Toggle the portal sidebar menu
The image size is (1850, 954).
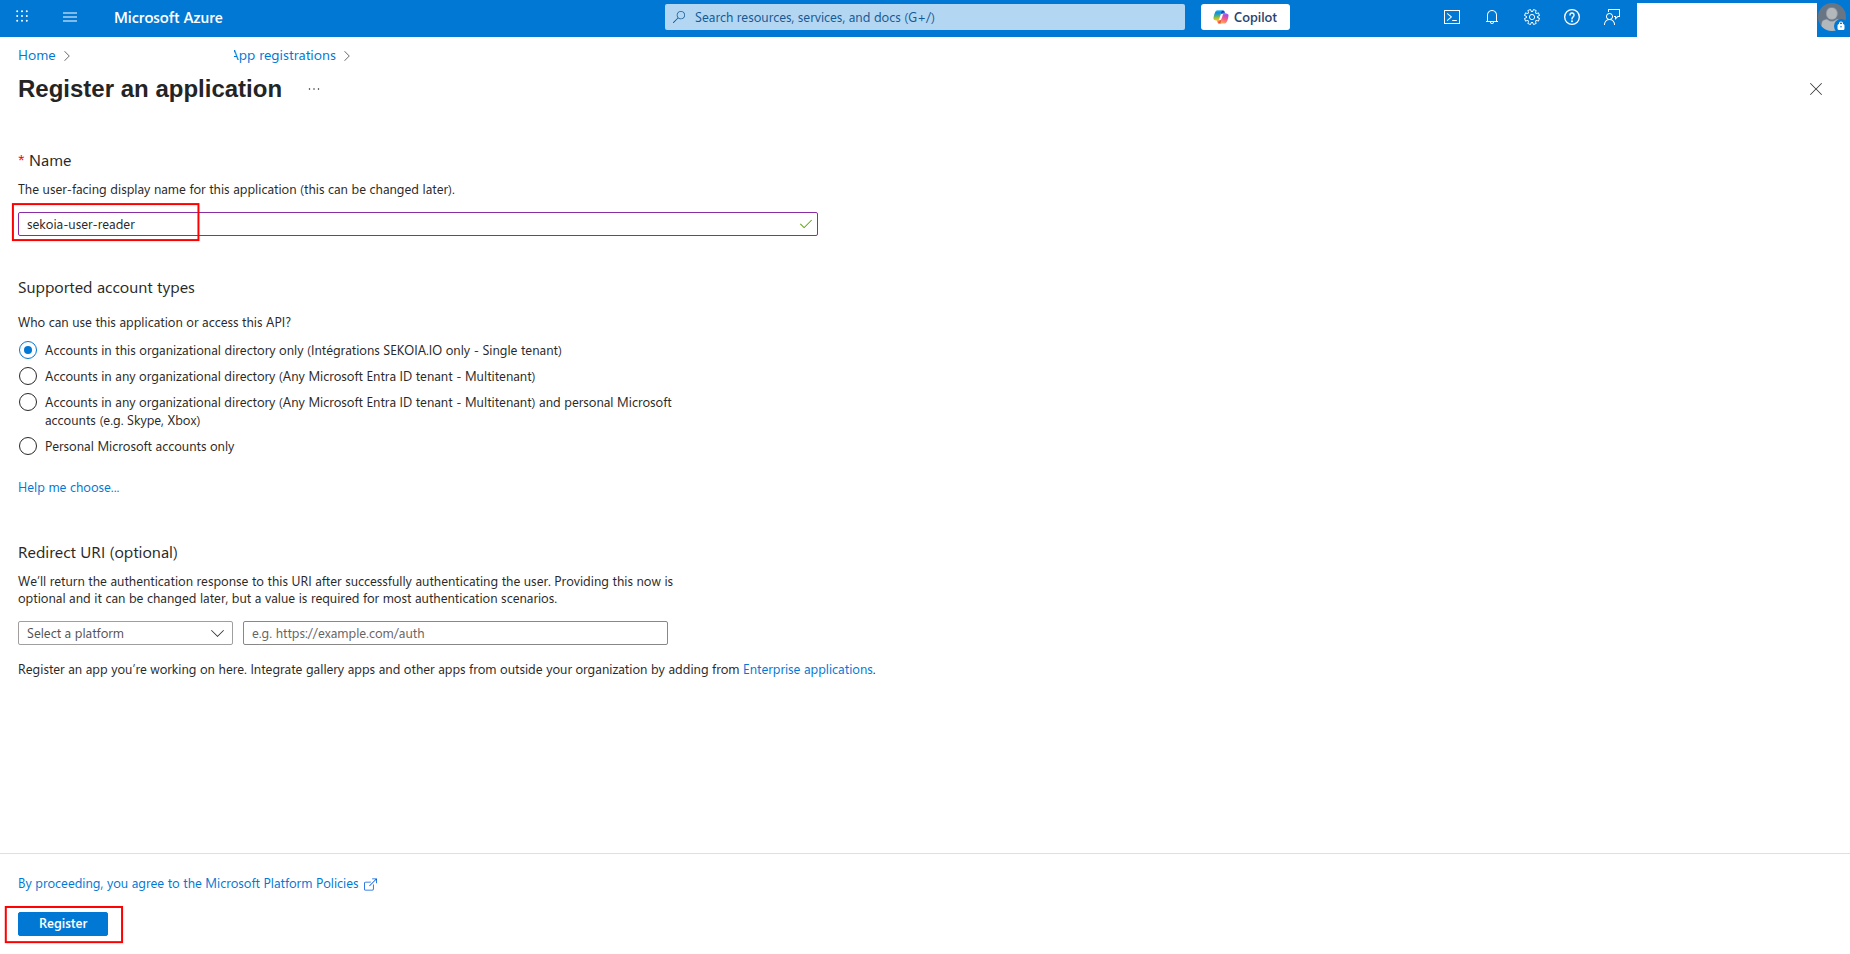pyautogui.click(x=69, y=16)
